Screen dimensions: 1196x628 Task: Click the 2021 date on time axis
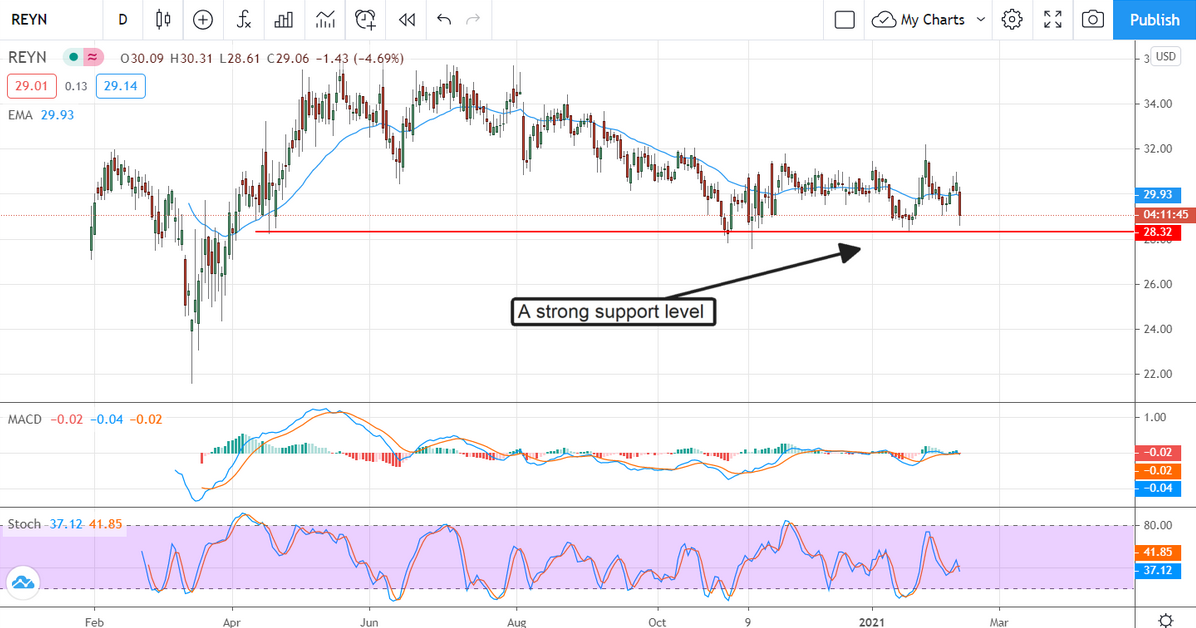pyautogui.click(x=872, y=622)
